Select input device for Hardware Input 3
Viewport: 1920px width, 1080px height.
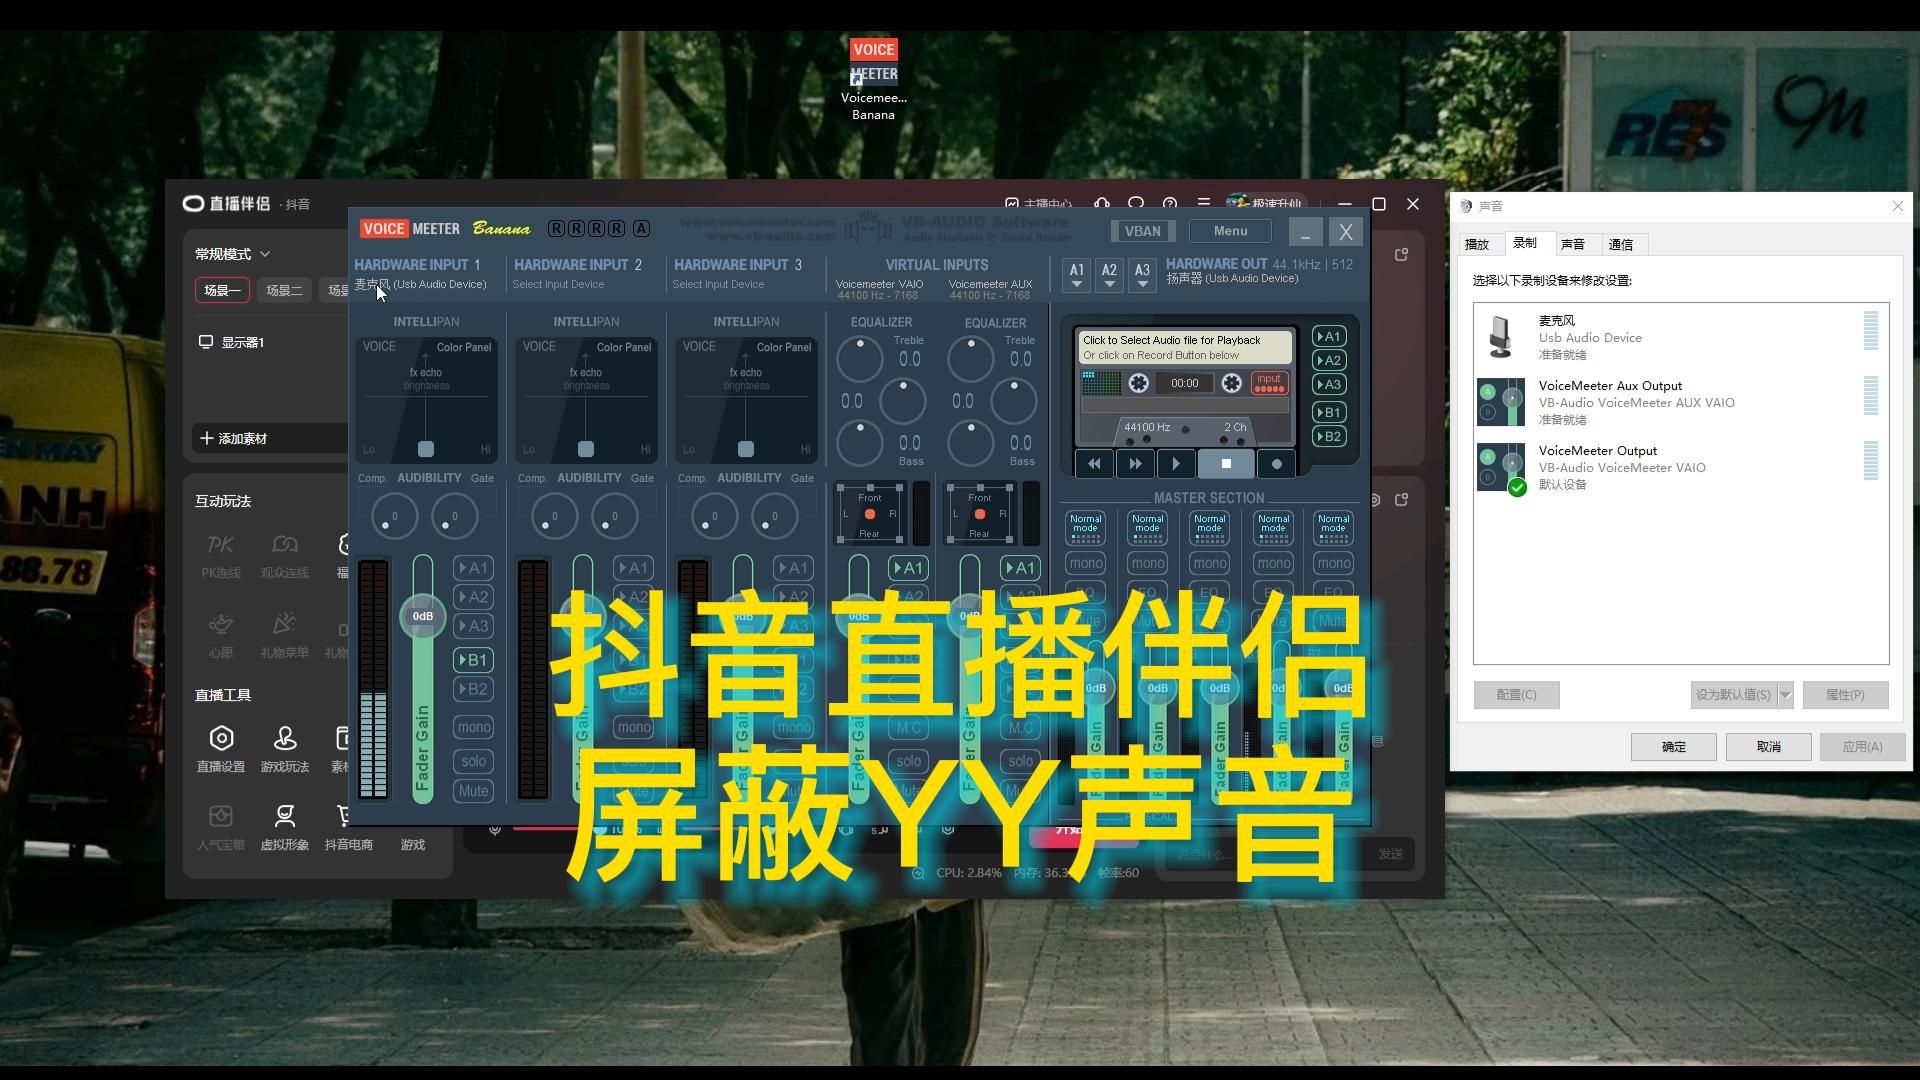coord(718,284)
